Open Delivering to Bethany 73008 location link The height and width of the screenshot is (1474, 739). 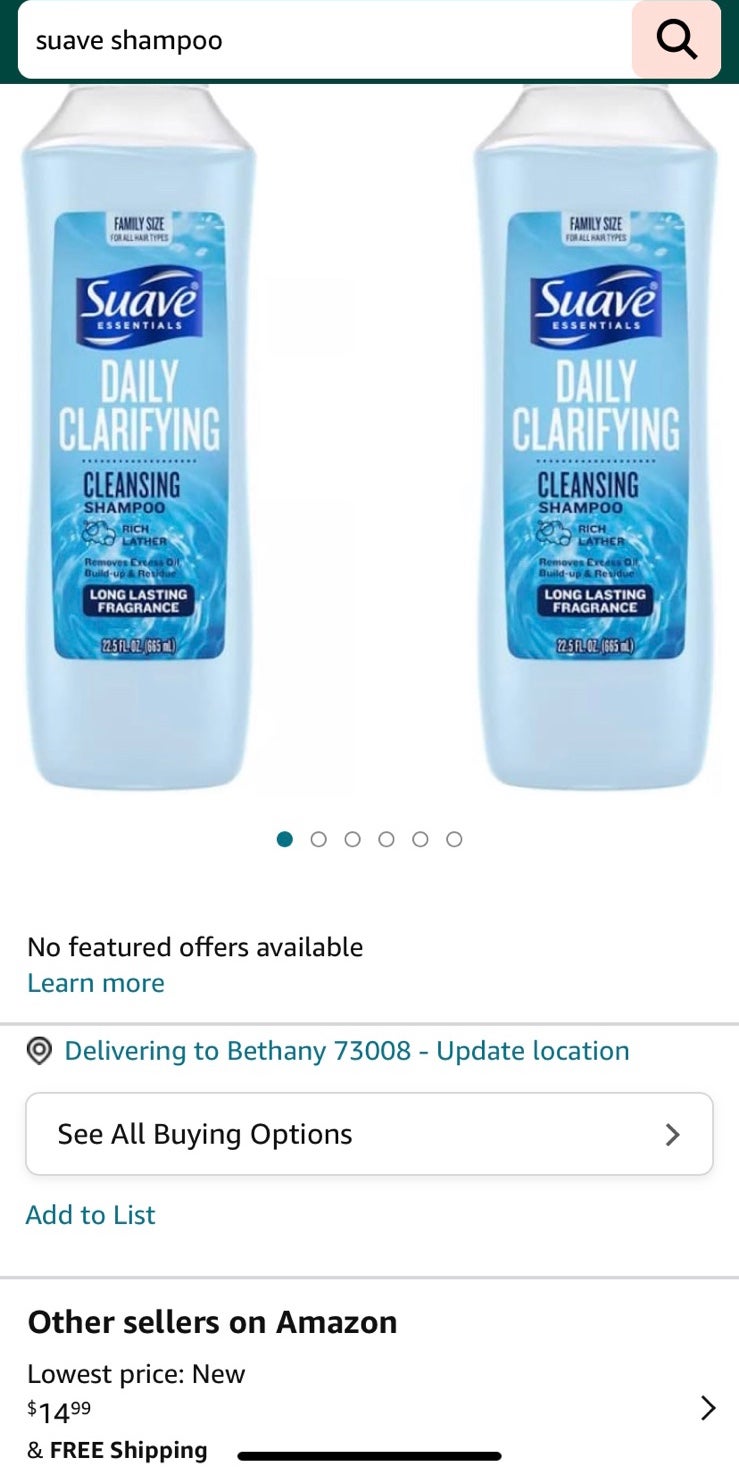point(347,1051)
